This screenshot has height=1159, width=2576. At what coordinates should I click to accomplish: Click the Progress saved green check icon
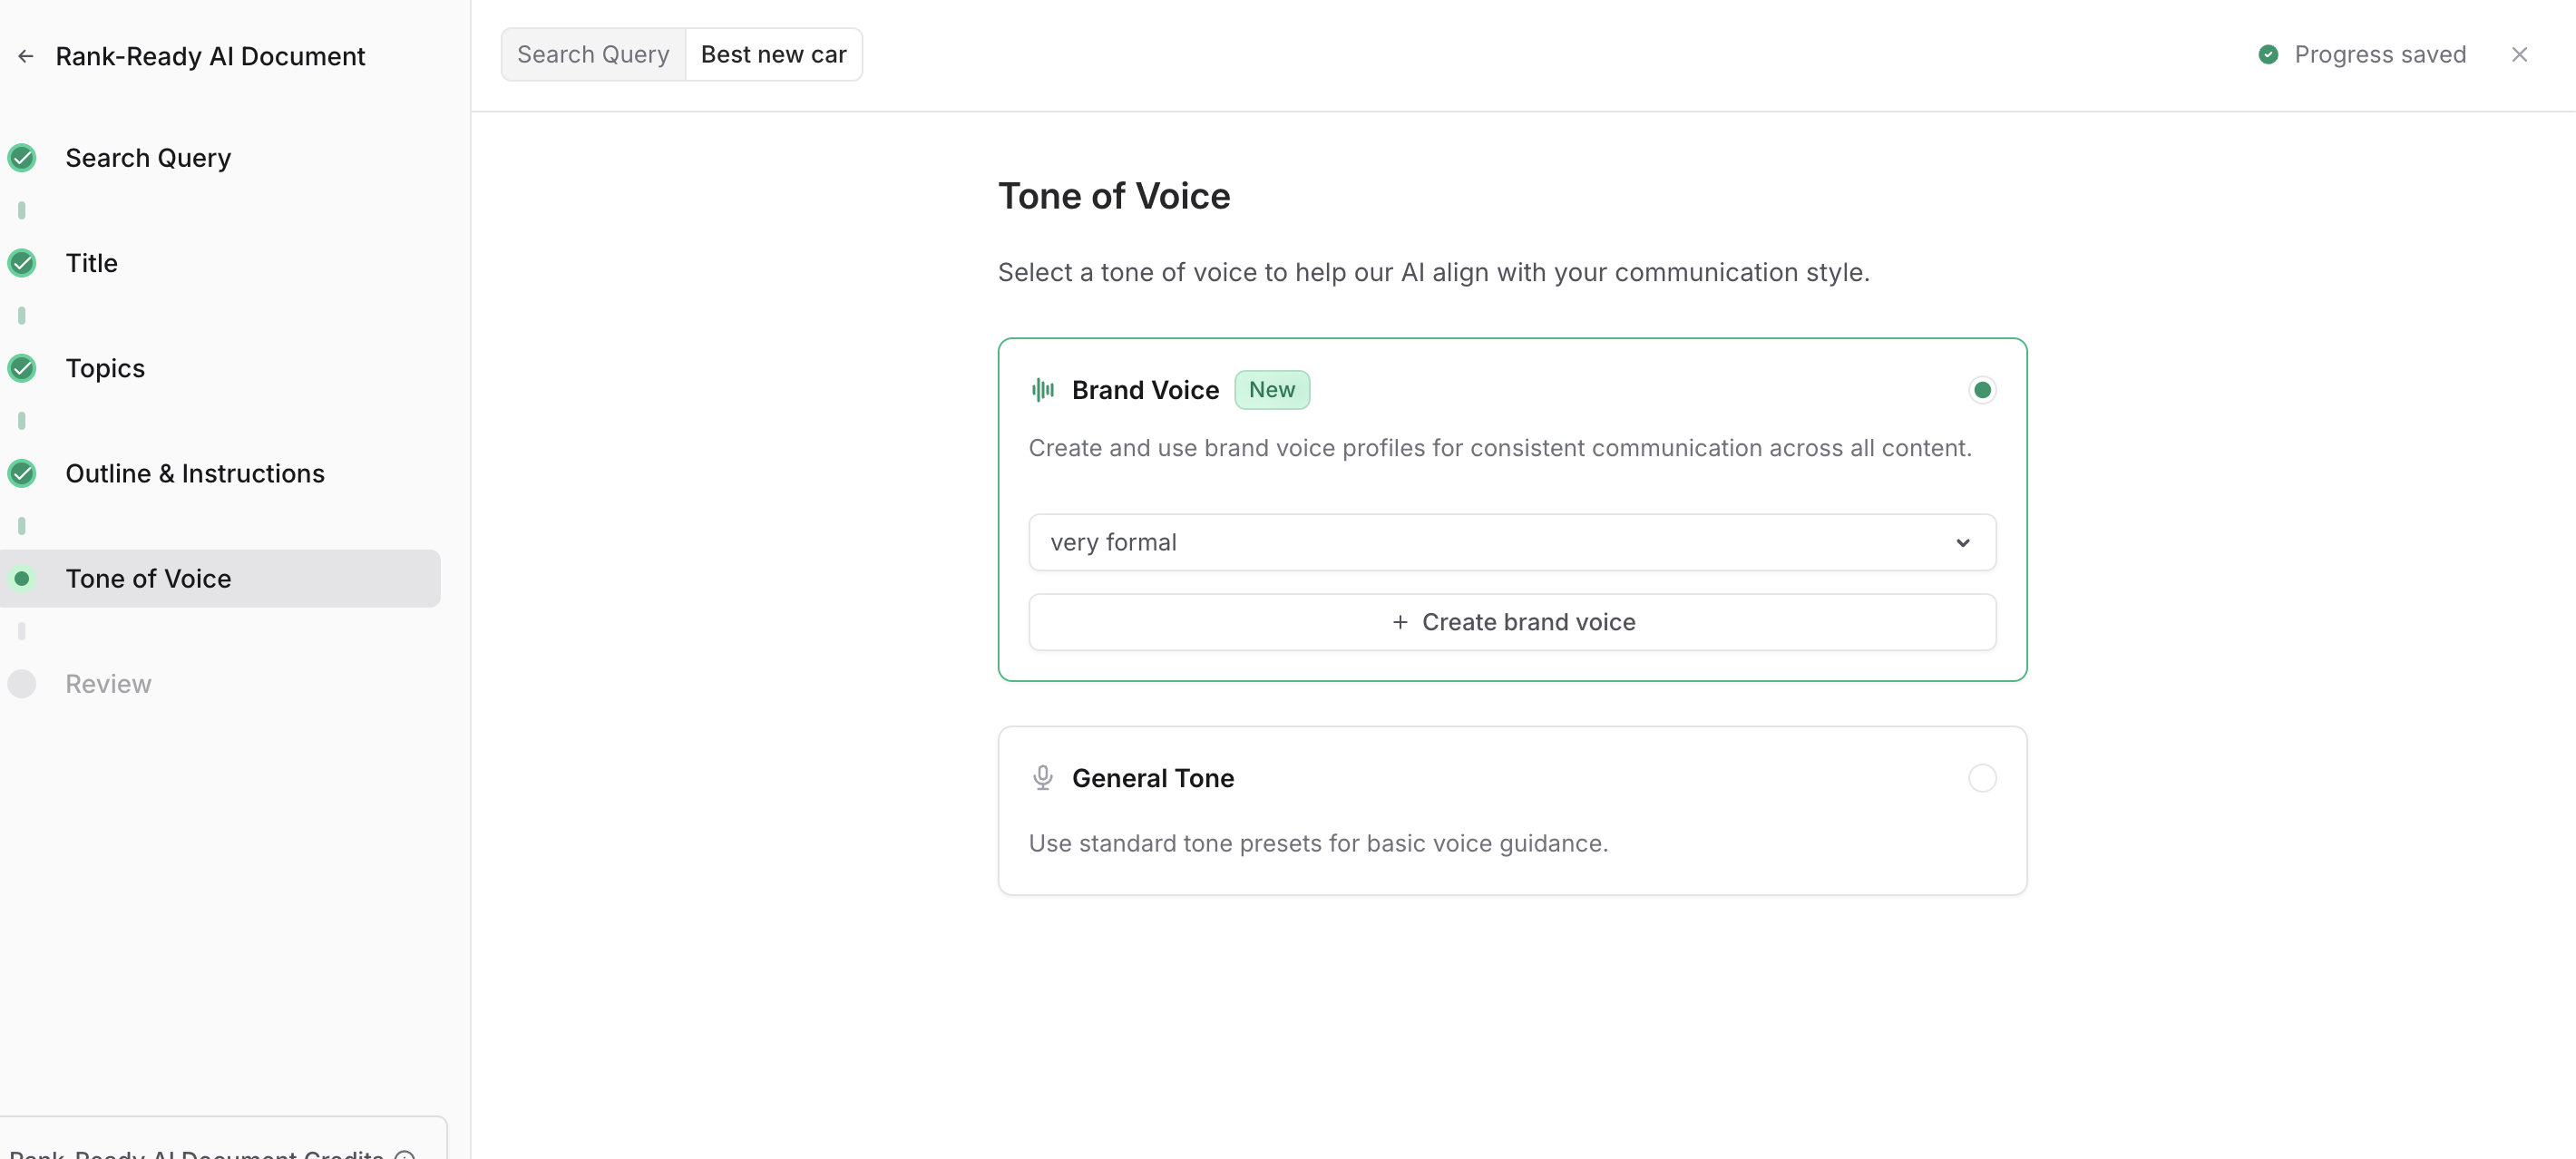[2268, 55]
